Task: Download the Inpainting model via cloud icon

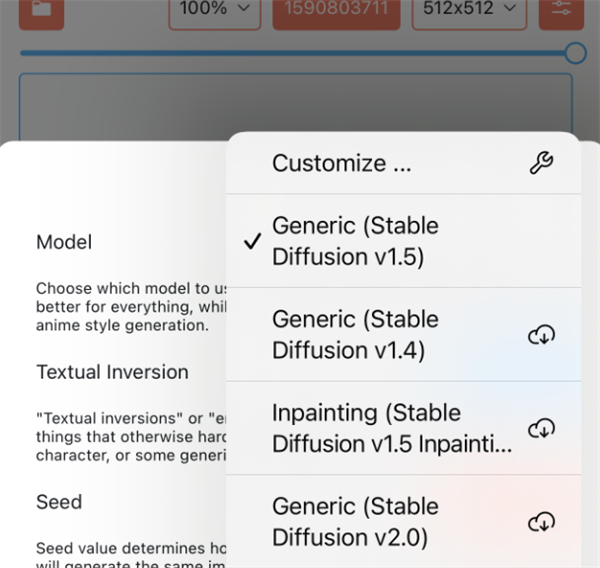Action: pos(541,429)
